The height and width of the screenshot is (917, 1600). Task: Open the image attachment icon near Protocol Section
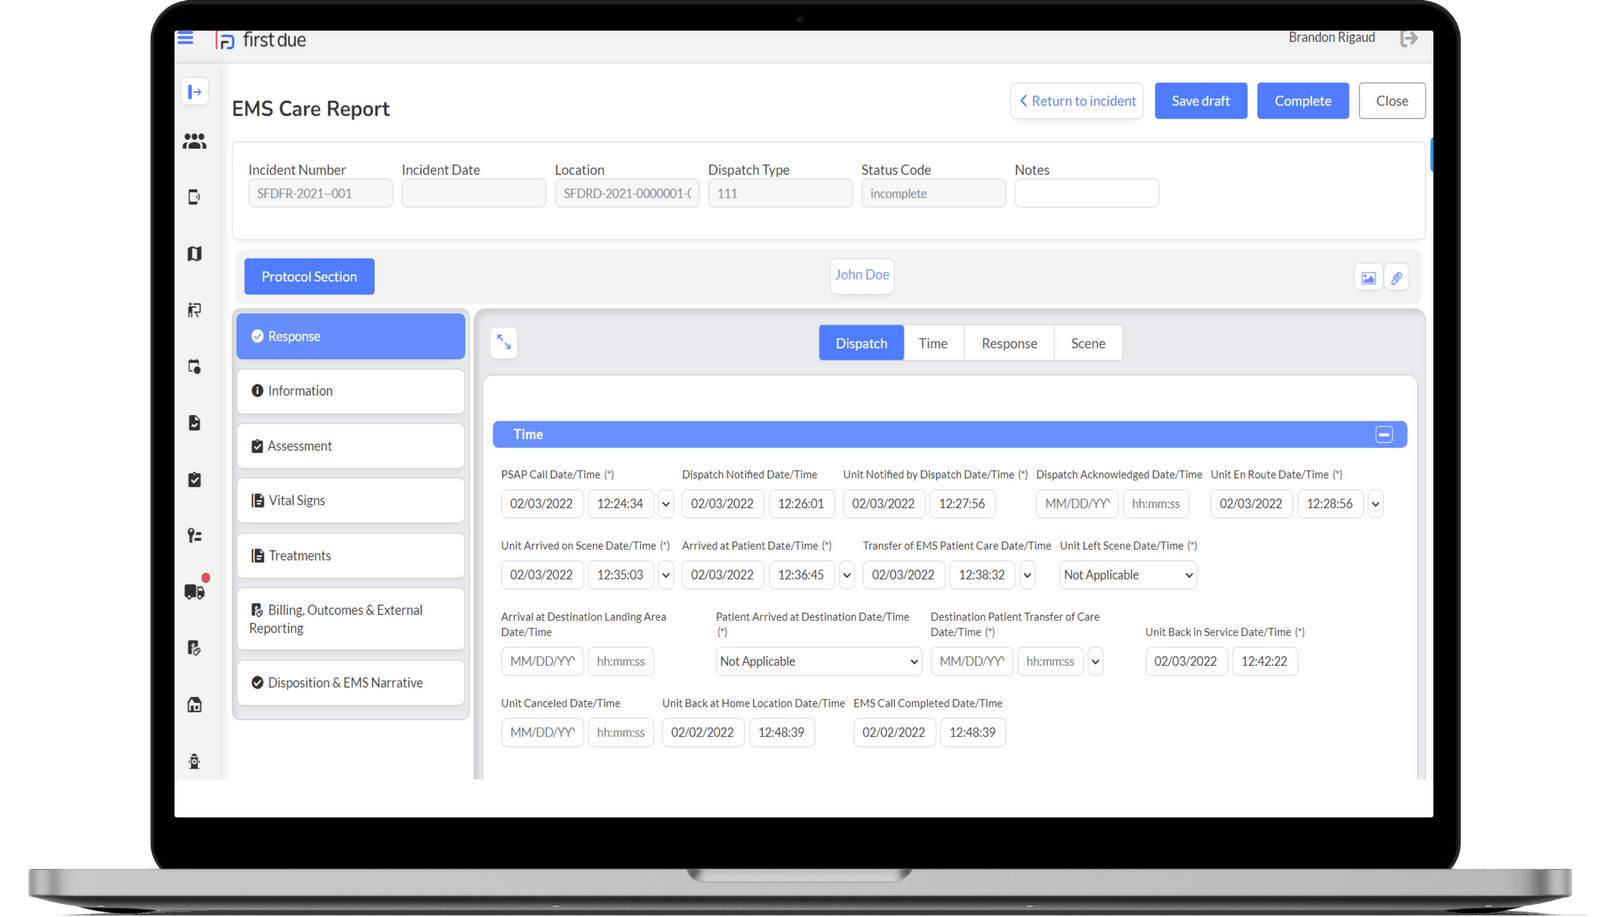pos(1367,277)
